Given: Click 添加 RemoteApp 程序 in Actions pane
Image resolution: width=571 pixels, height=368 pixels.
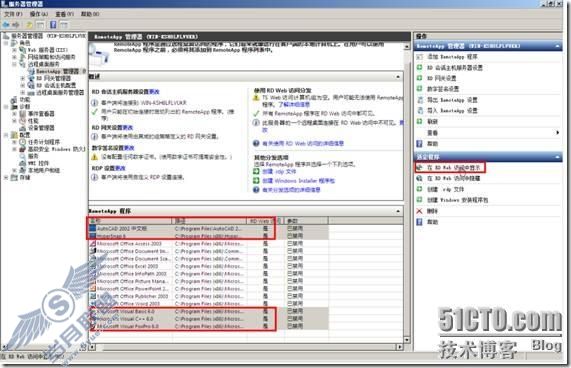Looking at the screenshot, I should click(452, 57).
